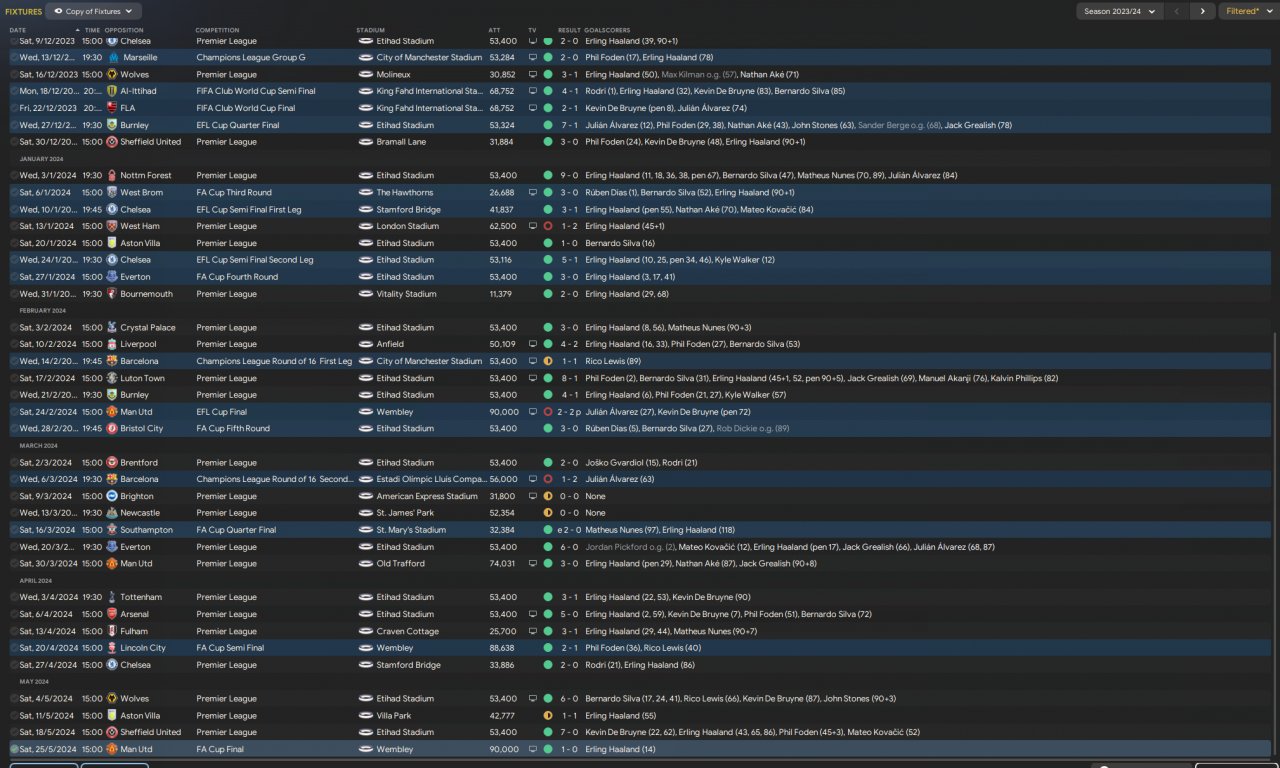
Task: Click the Tottenham club badge
Action: coord(112,597)
